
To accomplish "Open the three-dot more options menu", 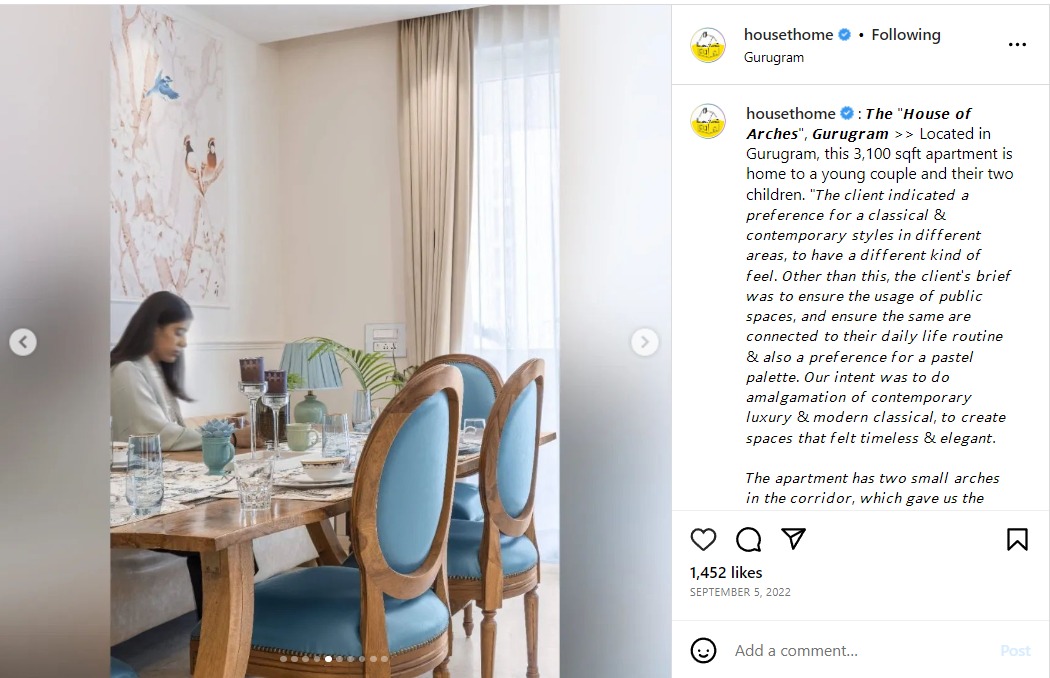I will pos(1017,44).
